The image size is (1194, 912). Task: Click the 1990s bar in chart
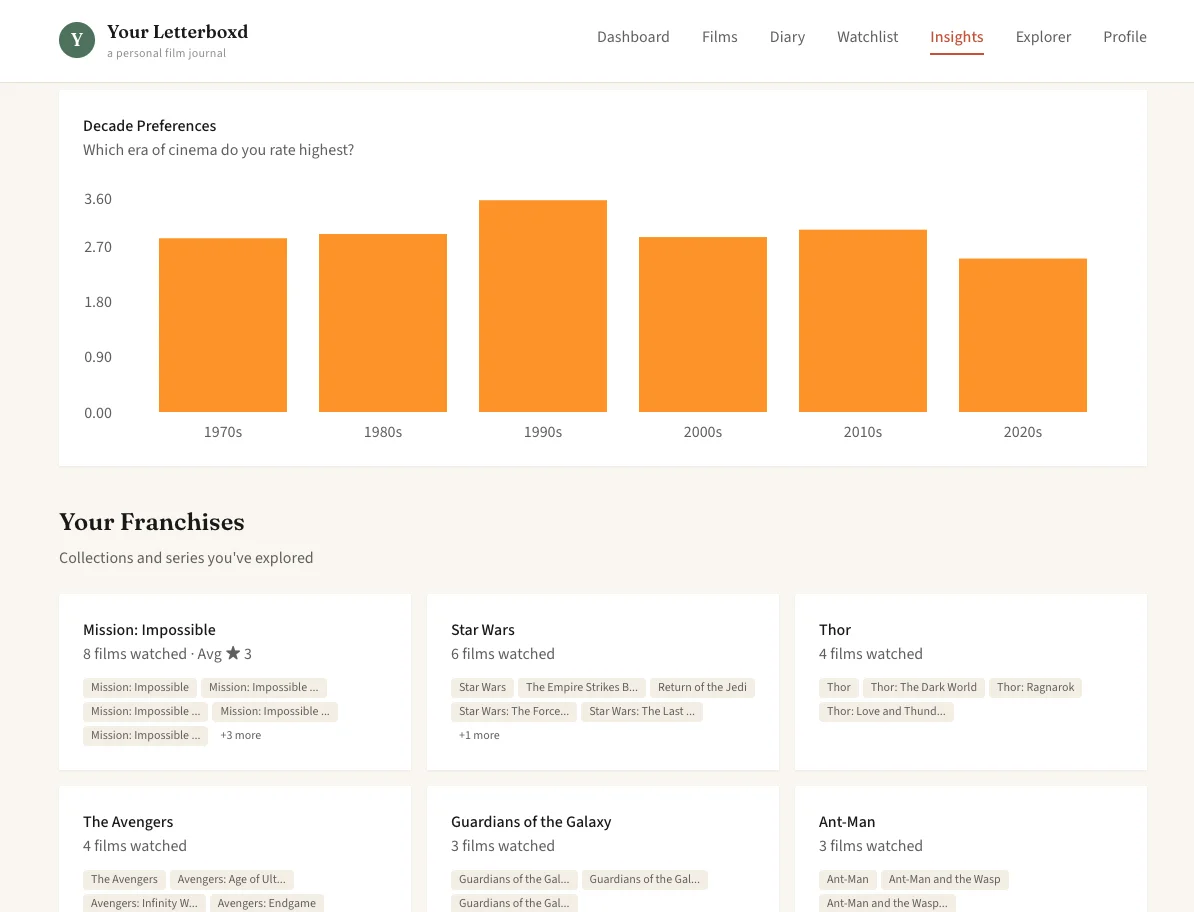tap(542, 306)
